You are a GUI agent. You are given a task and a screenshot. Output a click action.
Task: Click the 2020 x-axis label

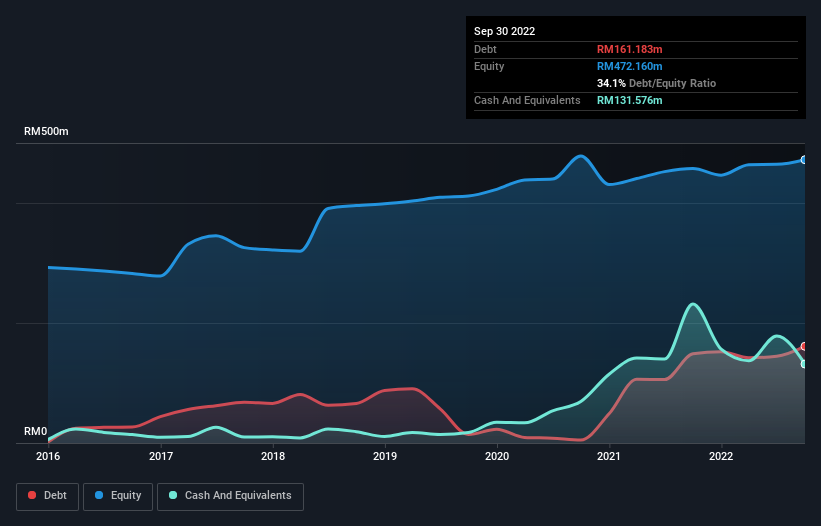point(497,456)
